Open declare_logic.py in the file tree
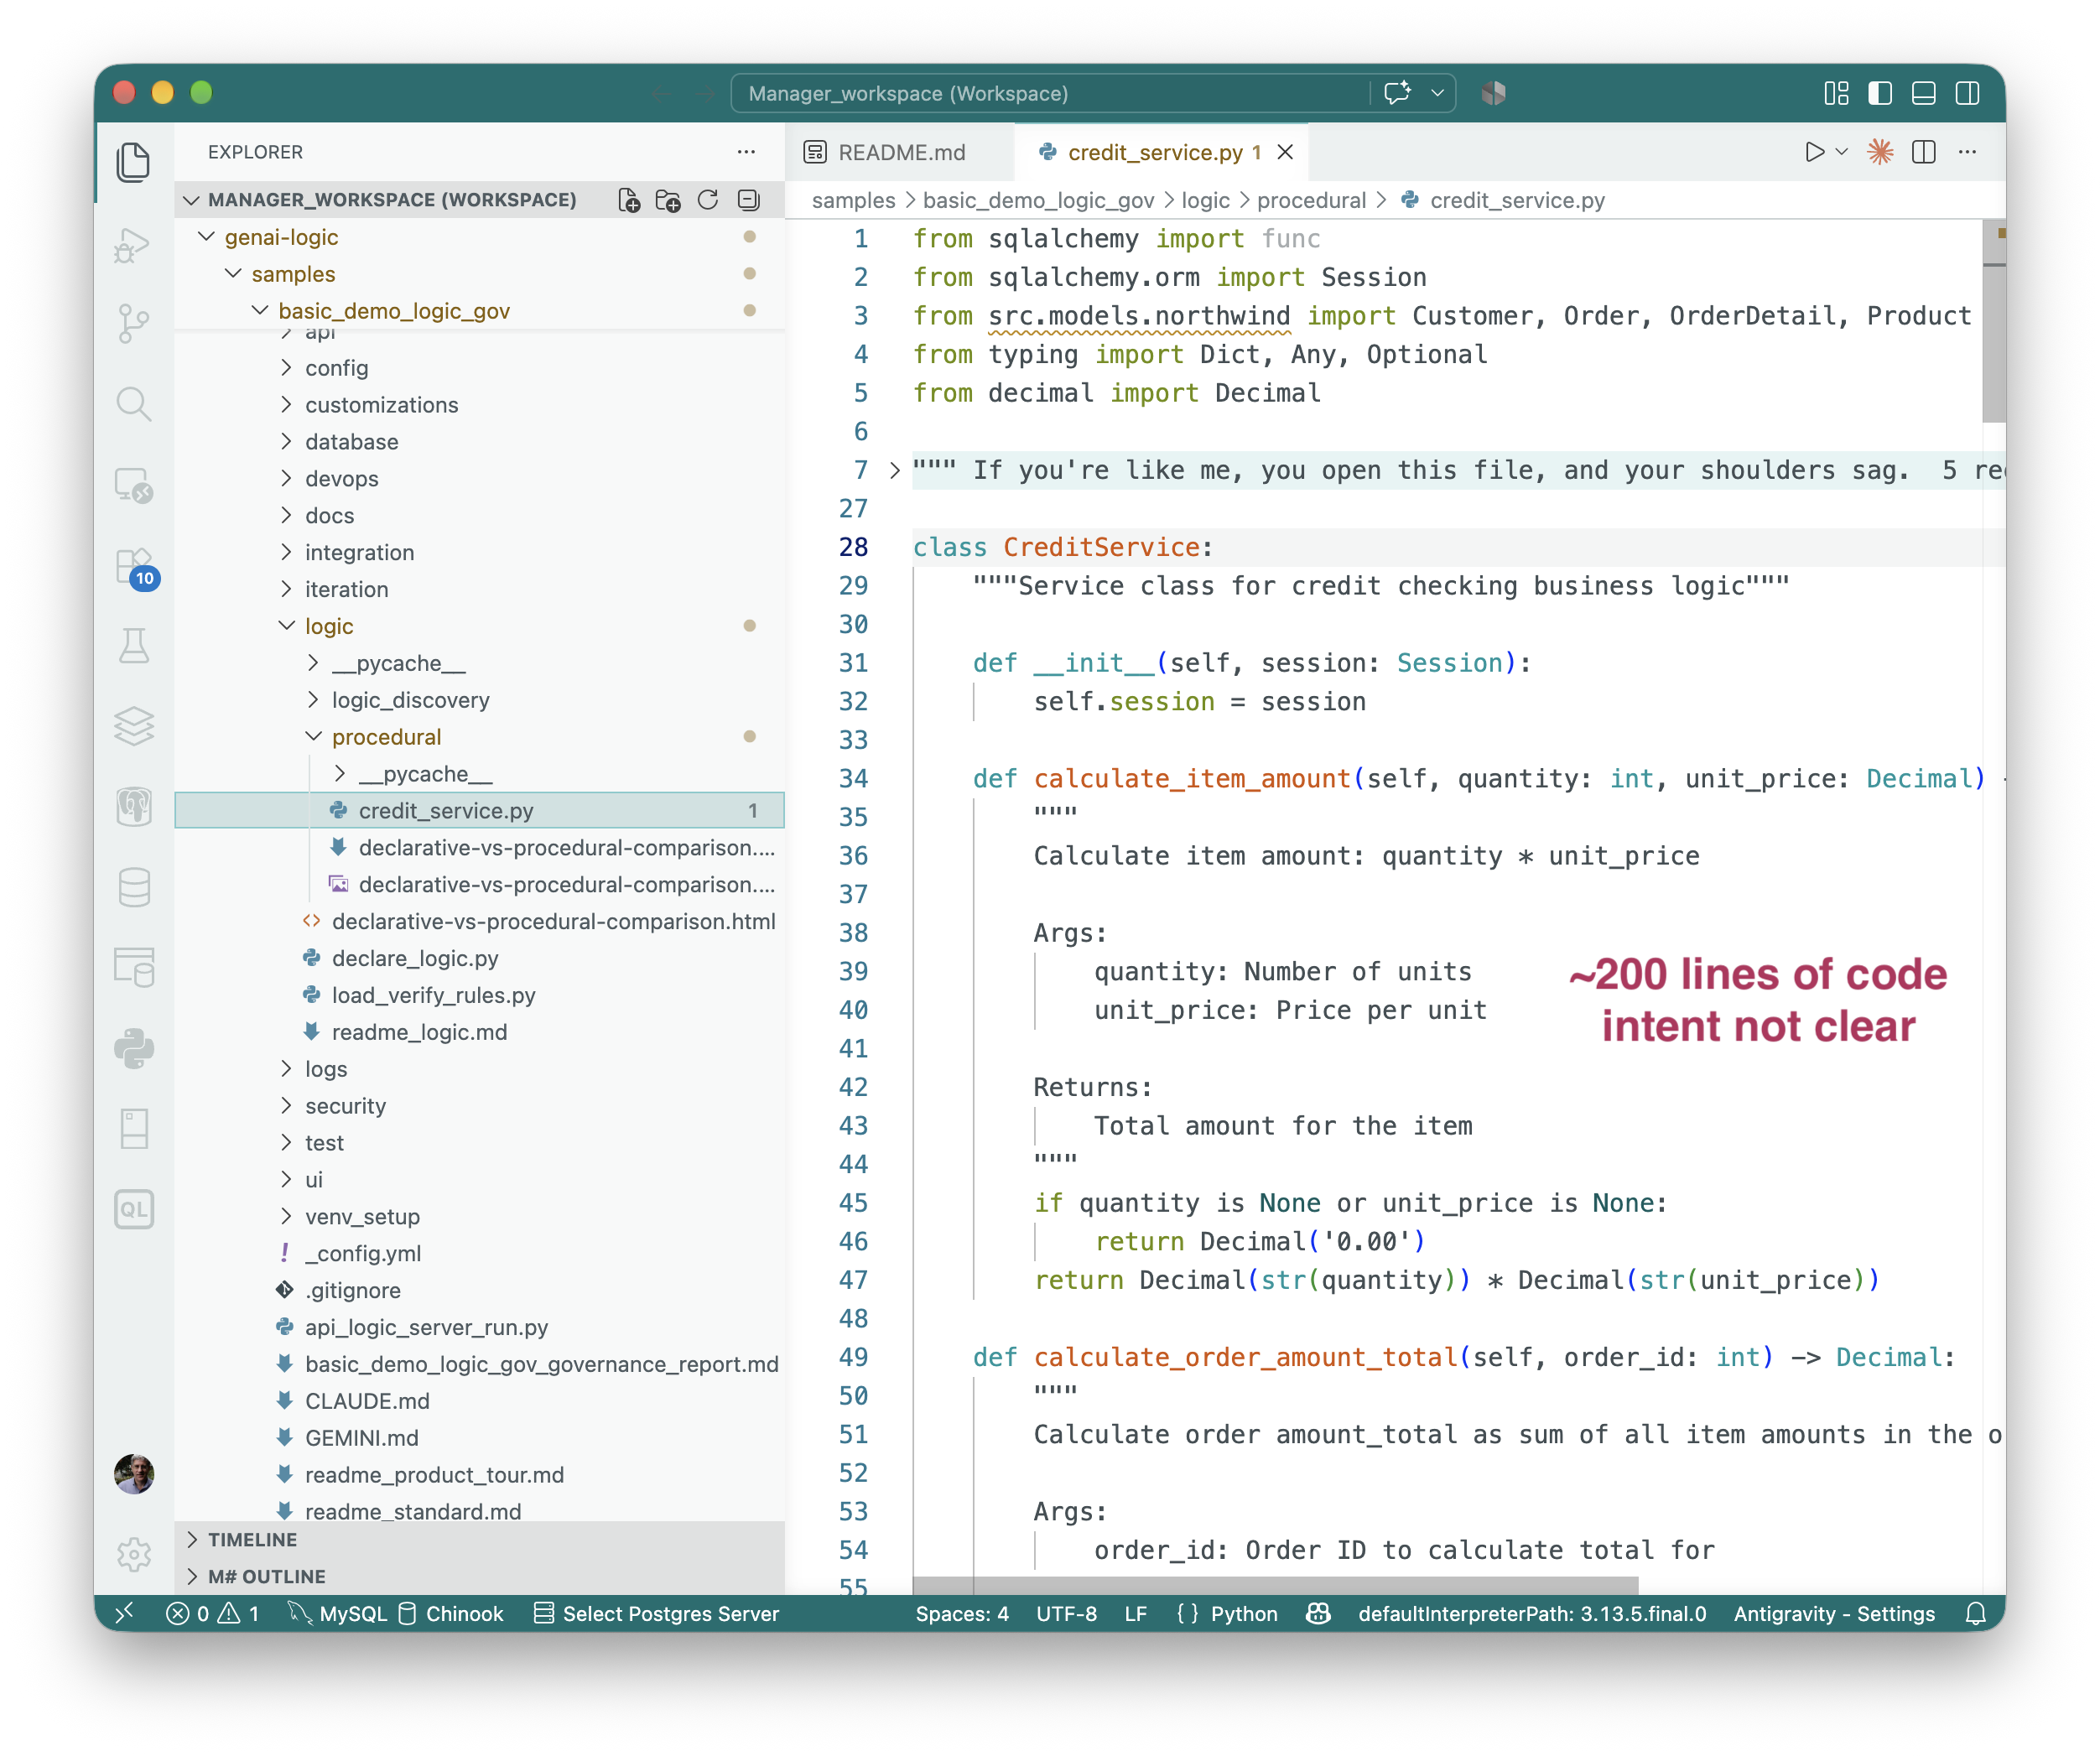2100x1756 pixels. click(414, 958)
